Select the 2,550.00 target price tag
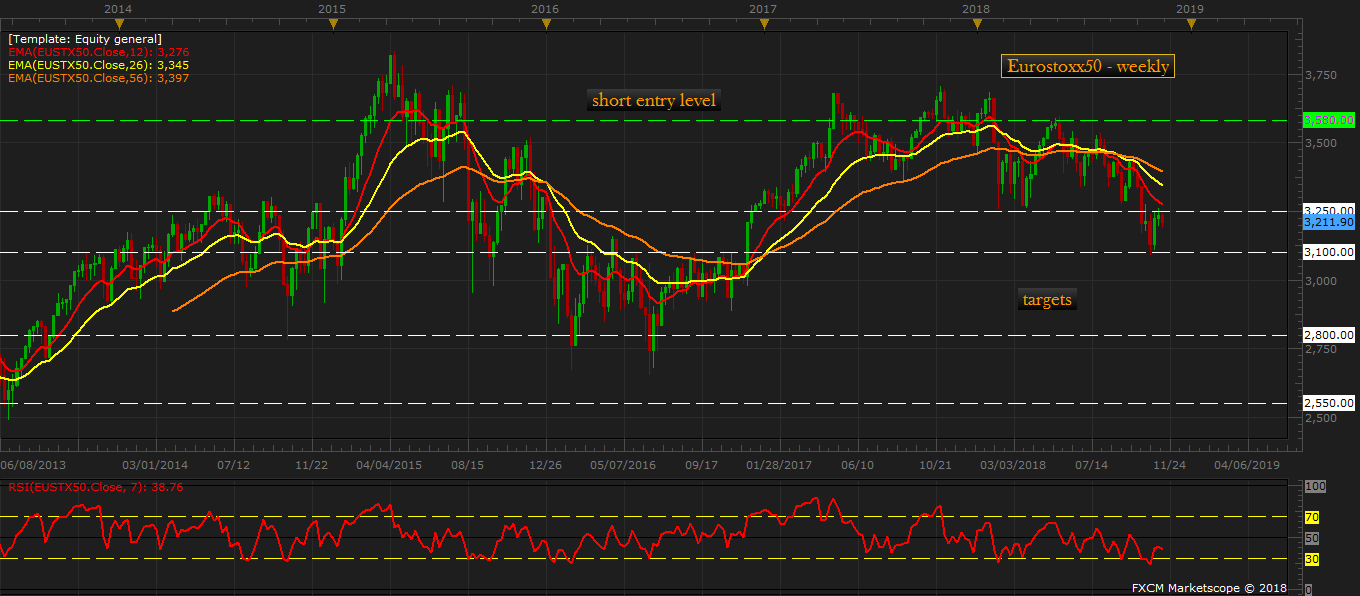This screenshot has width=1360, height=596. 1329,404
